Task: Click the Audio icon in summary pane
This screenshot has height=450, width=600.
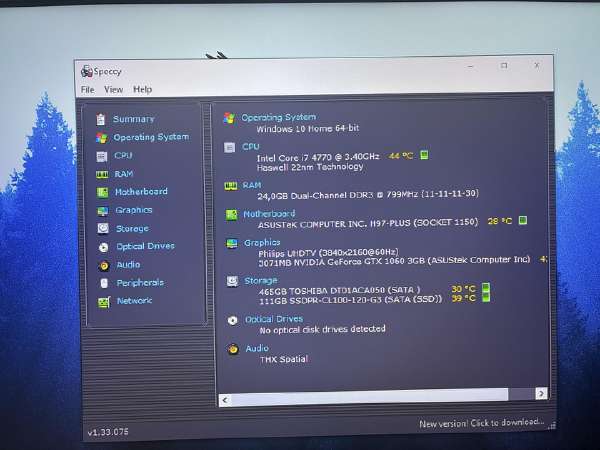Action: click(x=233, y=349)
